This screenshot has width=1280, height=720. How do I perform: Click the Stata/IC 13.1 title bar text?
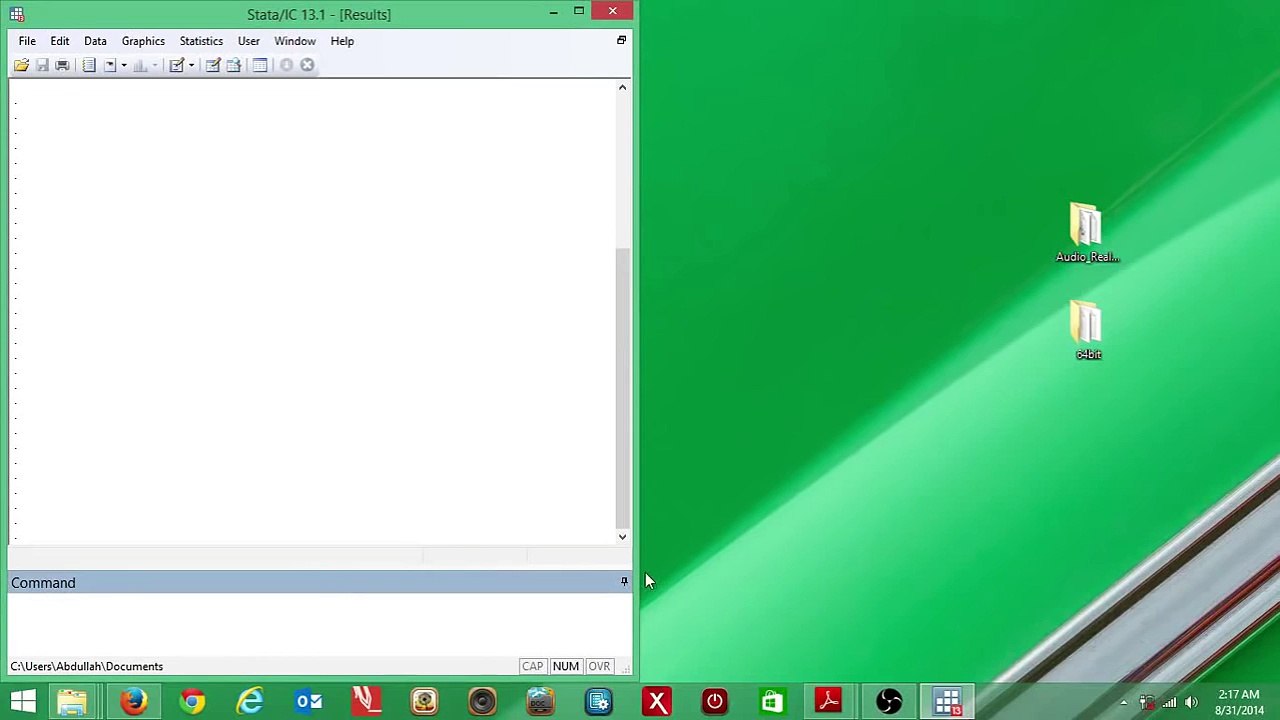(x=319, y=14)
